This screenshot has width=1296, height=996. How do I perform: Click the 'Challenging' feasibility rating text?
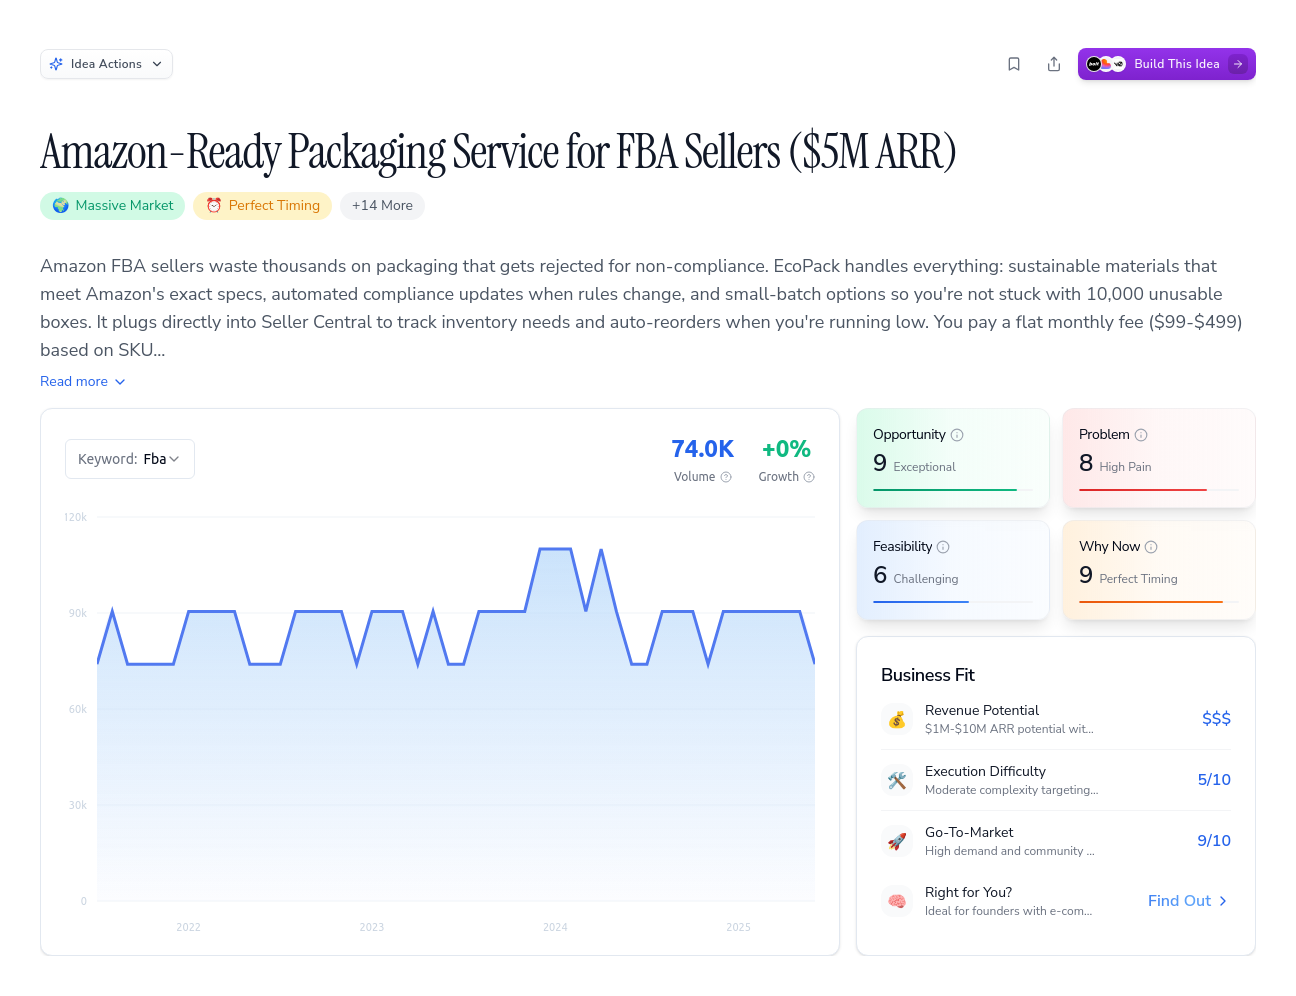point(926,579)
